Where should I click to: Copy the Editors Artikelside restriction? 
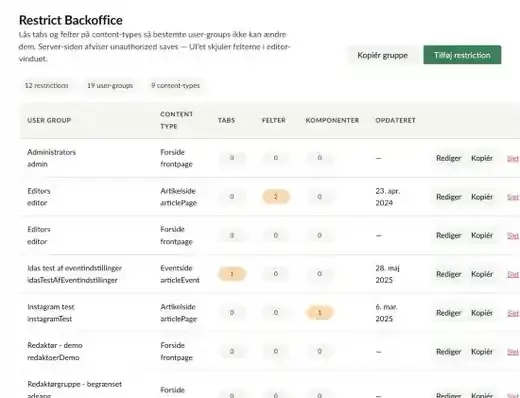[482, 197]
